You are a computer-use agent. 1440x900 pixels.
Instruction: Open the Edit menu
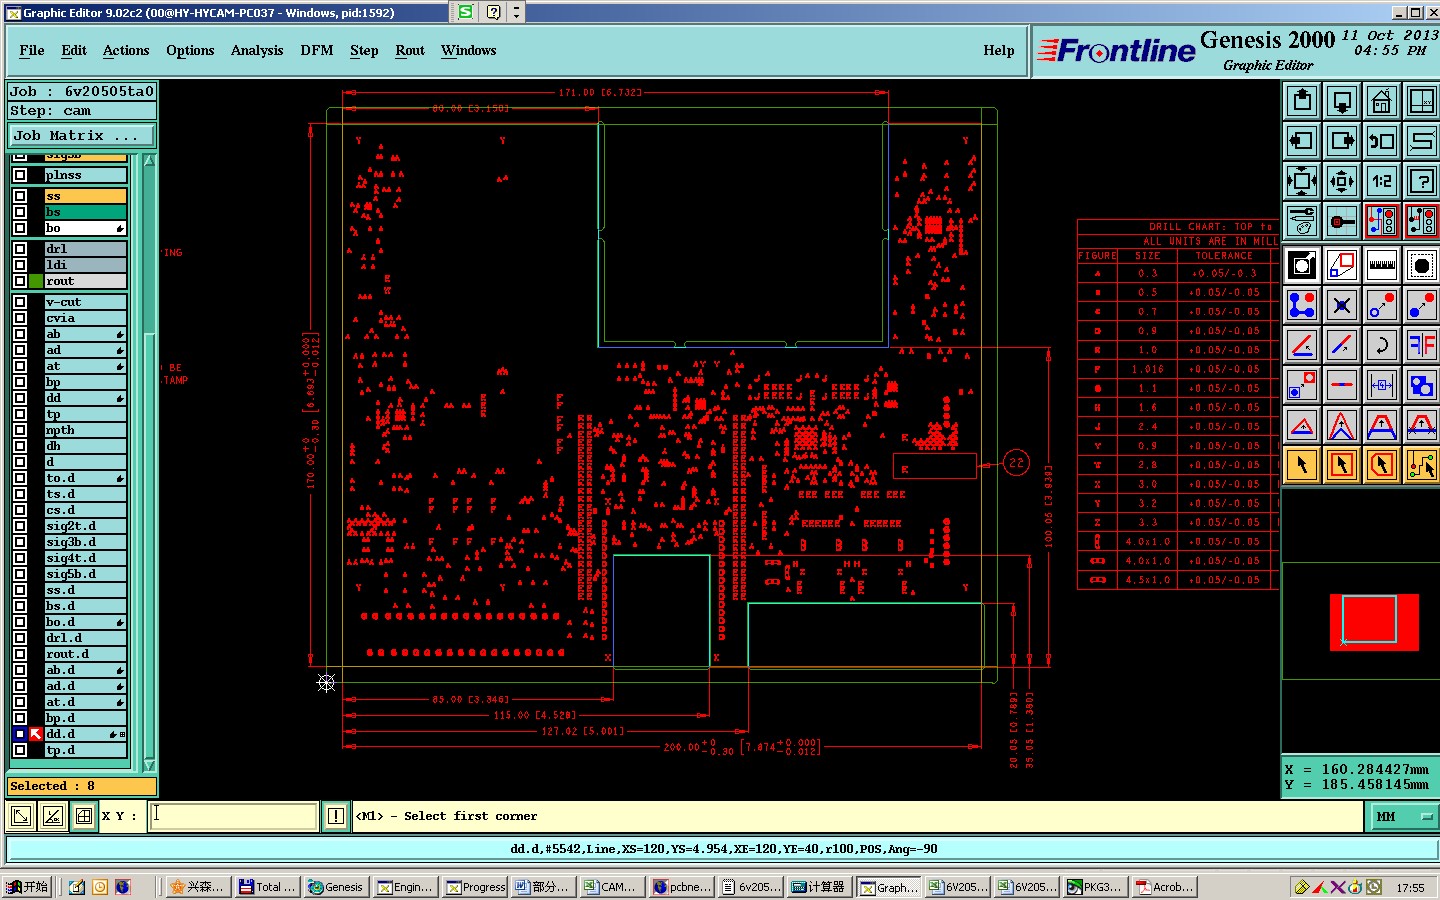[x=74, y=50]
